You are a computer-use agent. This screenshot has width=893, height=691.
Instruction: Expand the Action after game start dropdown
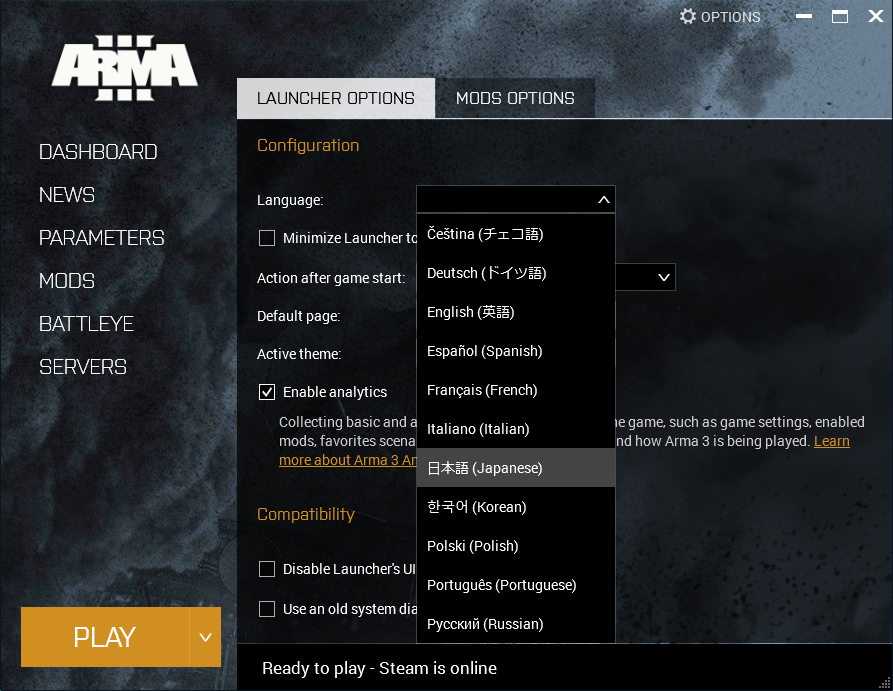pos(663,277)
